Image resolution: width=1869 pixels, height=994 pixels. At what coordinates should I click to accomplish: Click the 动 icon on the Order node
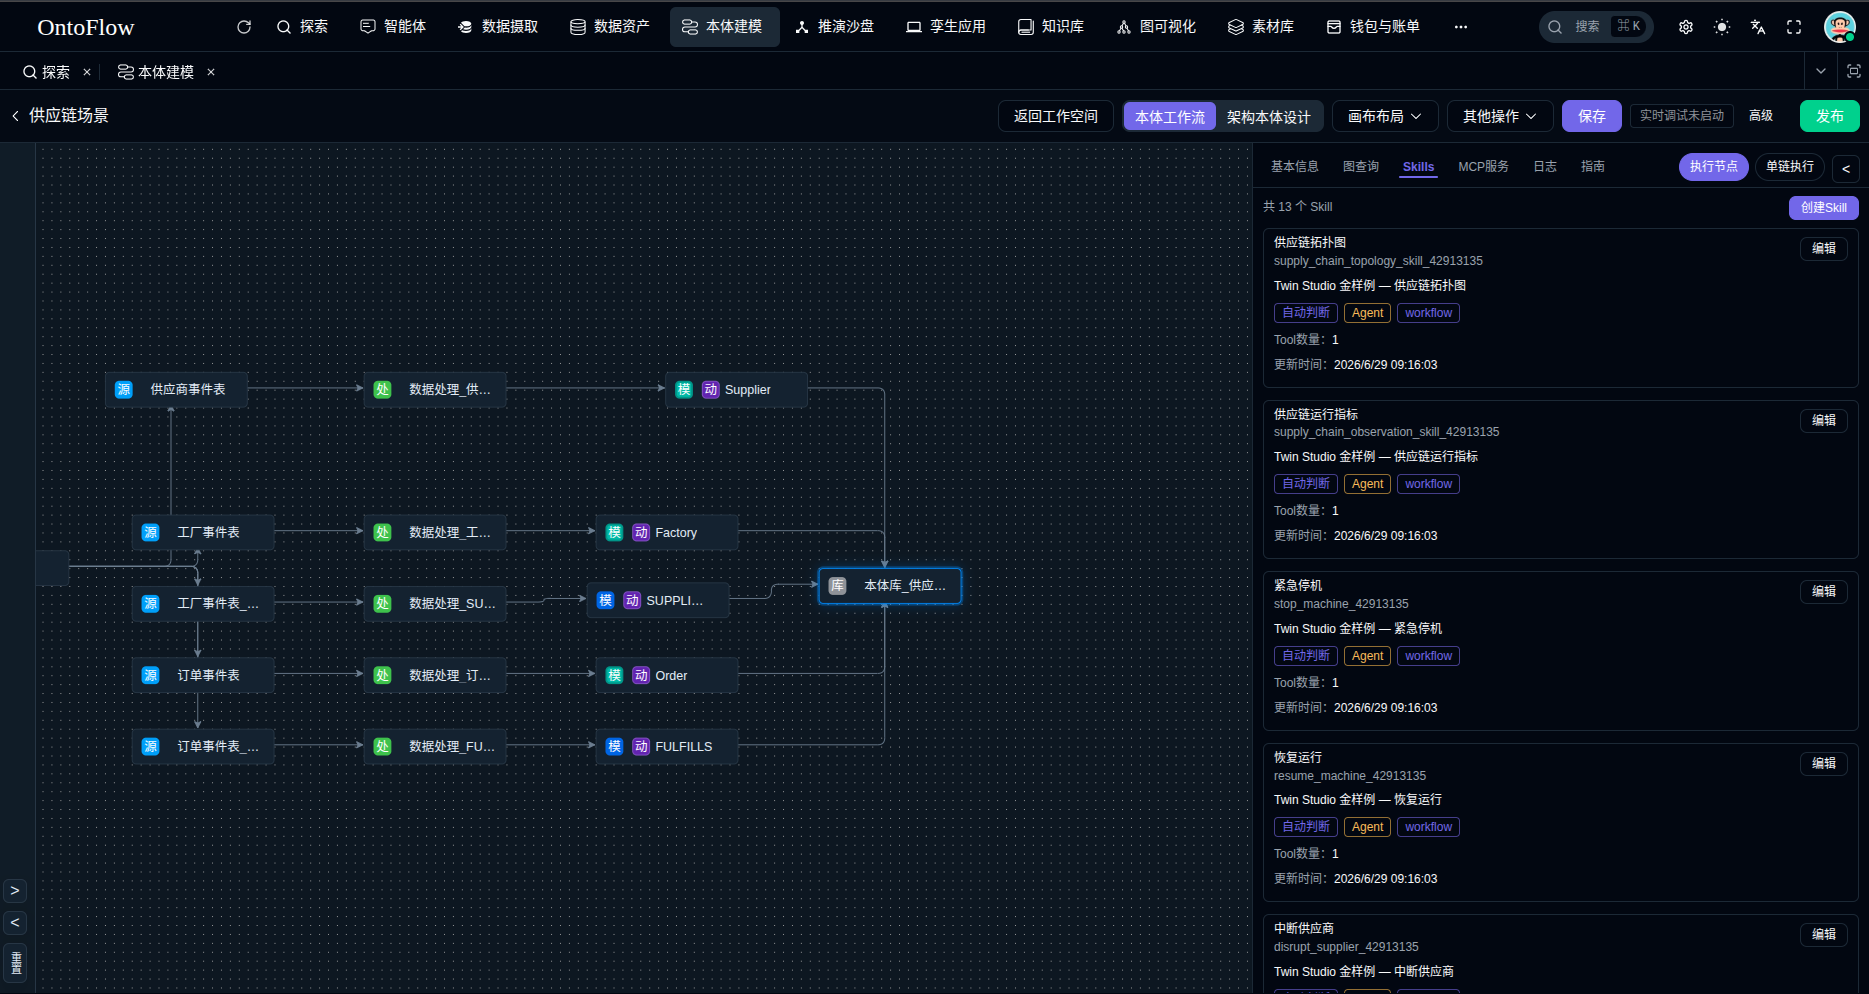point(642,676)
